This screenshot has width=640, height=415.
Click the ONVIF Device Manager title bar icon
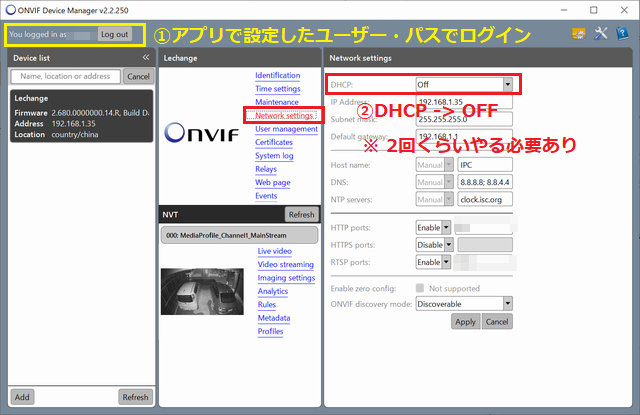coord(11,10)
